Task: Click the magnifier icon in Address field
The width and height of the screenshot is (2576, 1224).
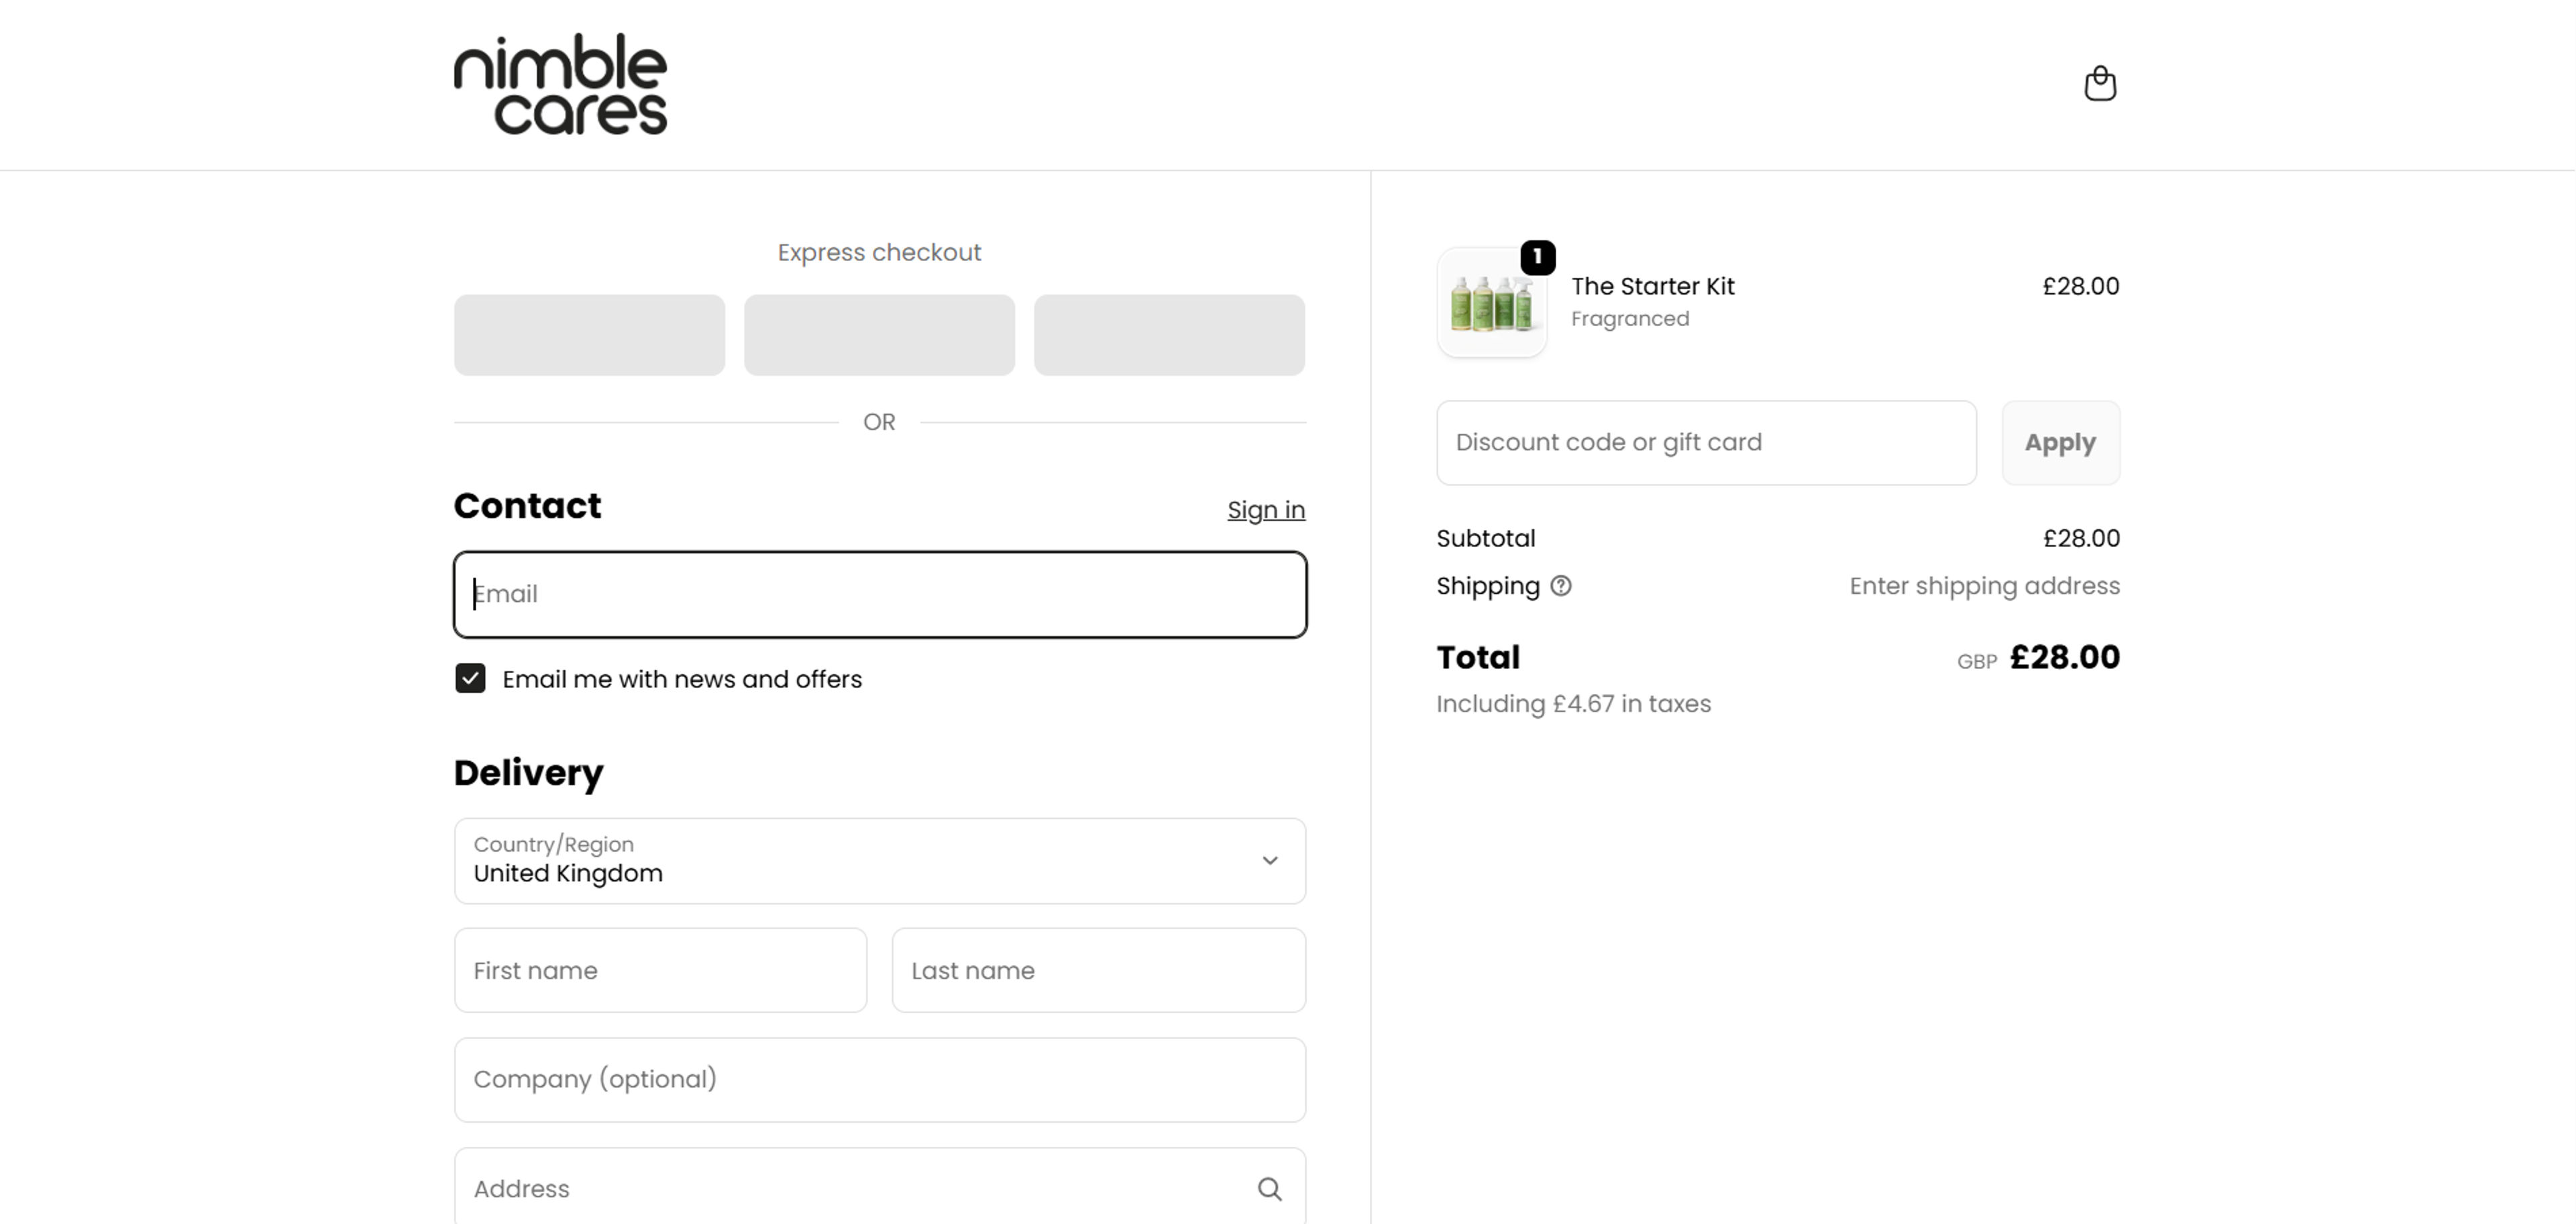Action: (x=1269, y=1189)
